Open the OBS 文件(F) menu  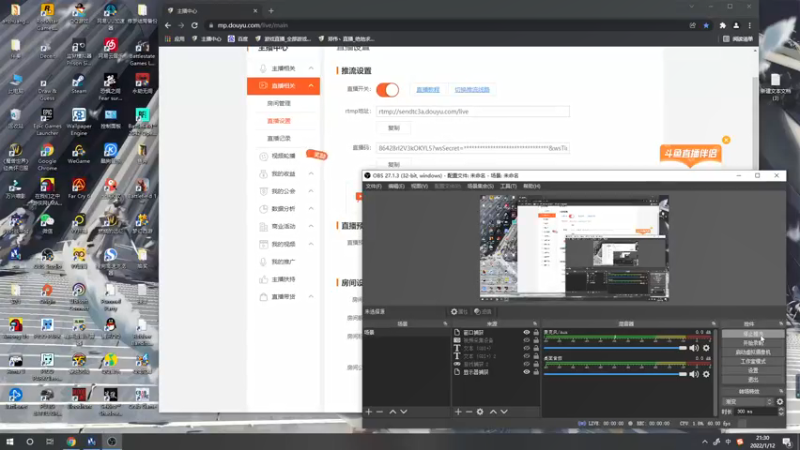[x=373, y=186]
